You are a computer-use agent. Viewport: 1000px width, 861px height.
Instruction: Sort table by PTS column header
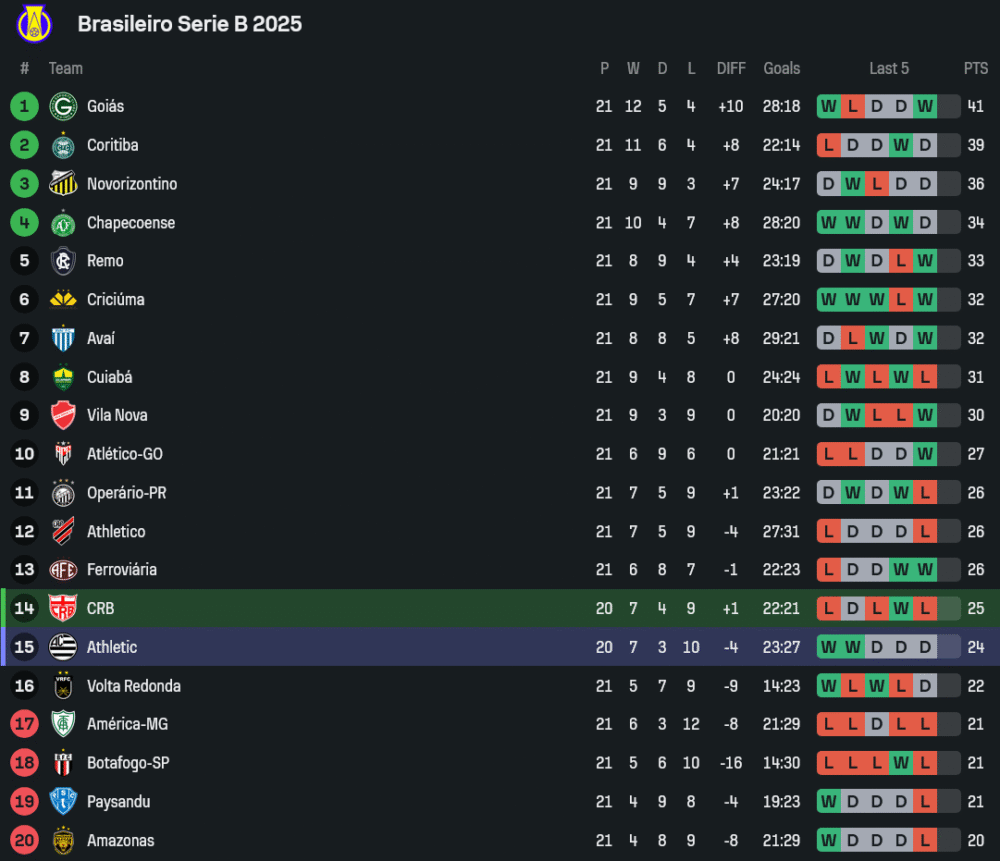(975, 68)
